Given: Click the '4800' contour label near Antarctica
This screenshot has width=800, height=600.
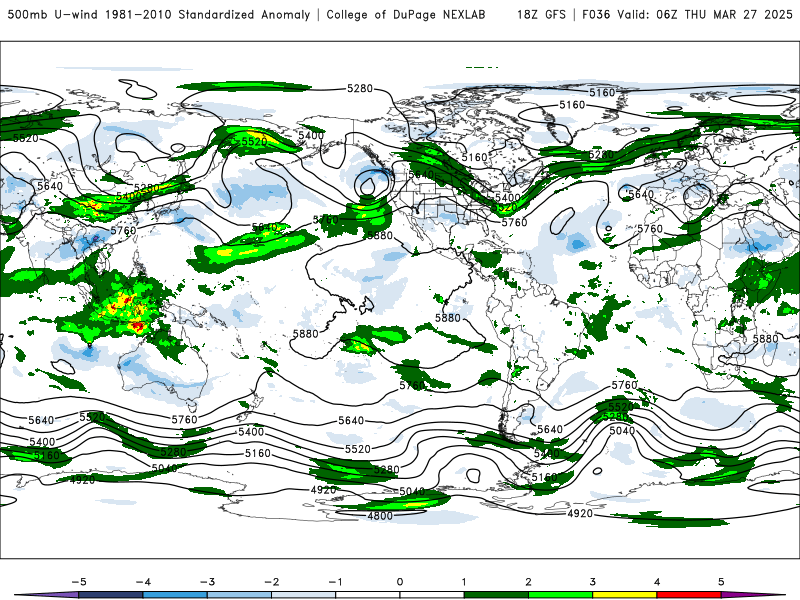Looking at the screenshot, I should (x=380, y=516).
